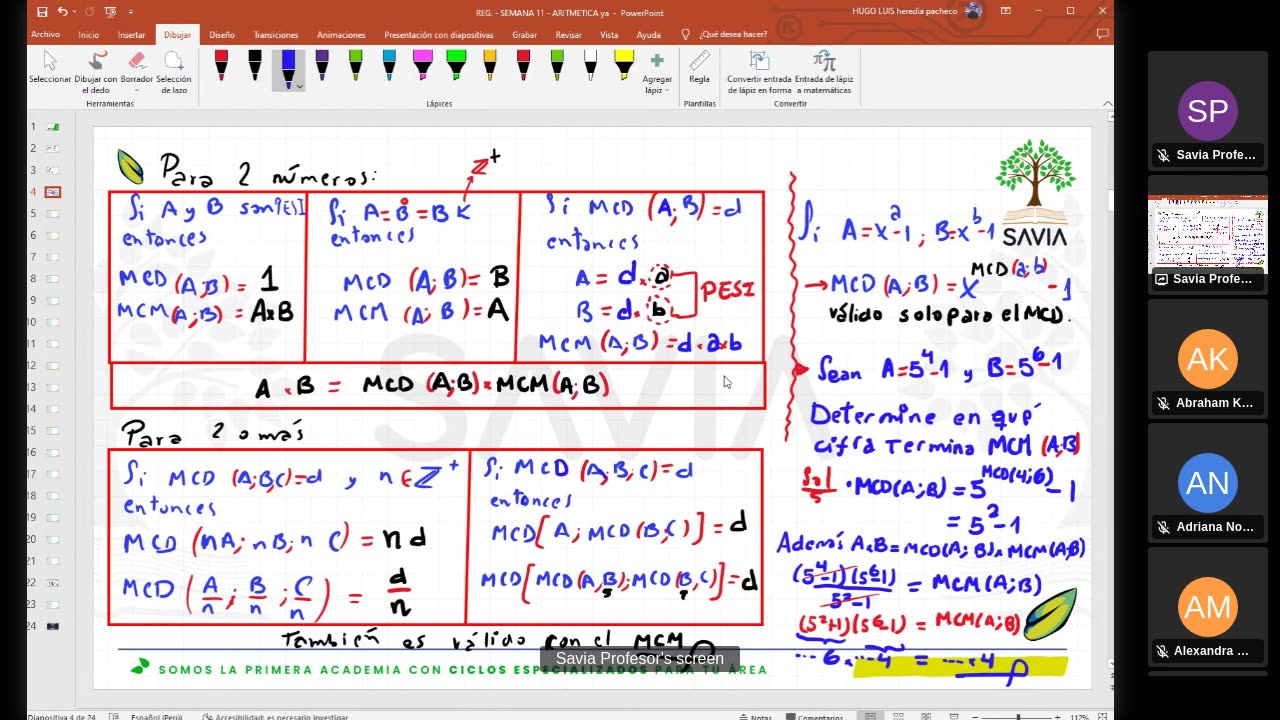Toggle the Regla ruler

(x=699, y=68)
